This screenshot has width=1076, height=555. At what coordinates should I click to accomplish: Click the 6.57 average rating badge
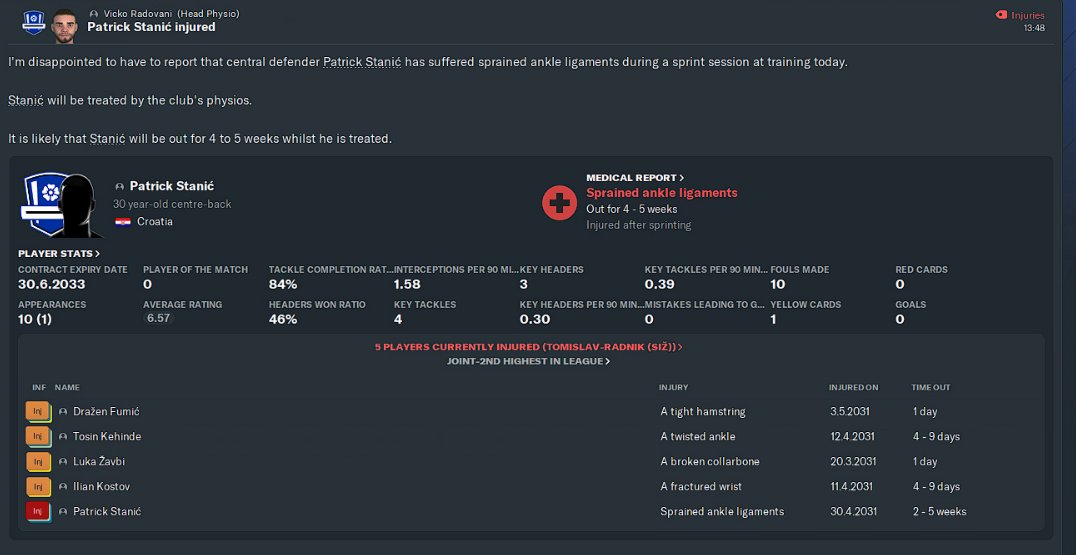(159, 319)
